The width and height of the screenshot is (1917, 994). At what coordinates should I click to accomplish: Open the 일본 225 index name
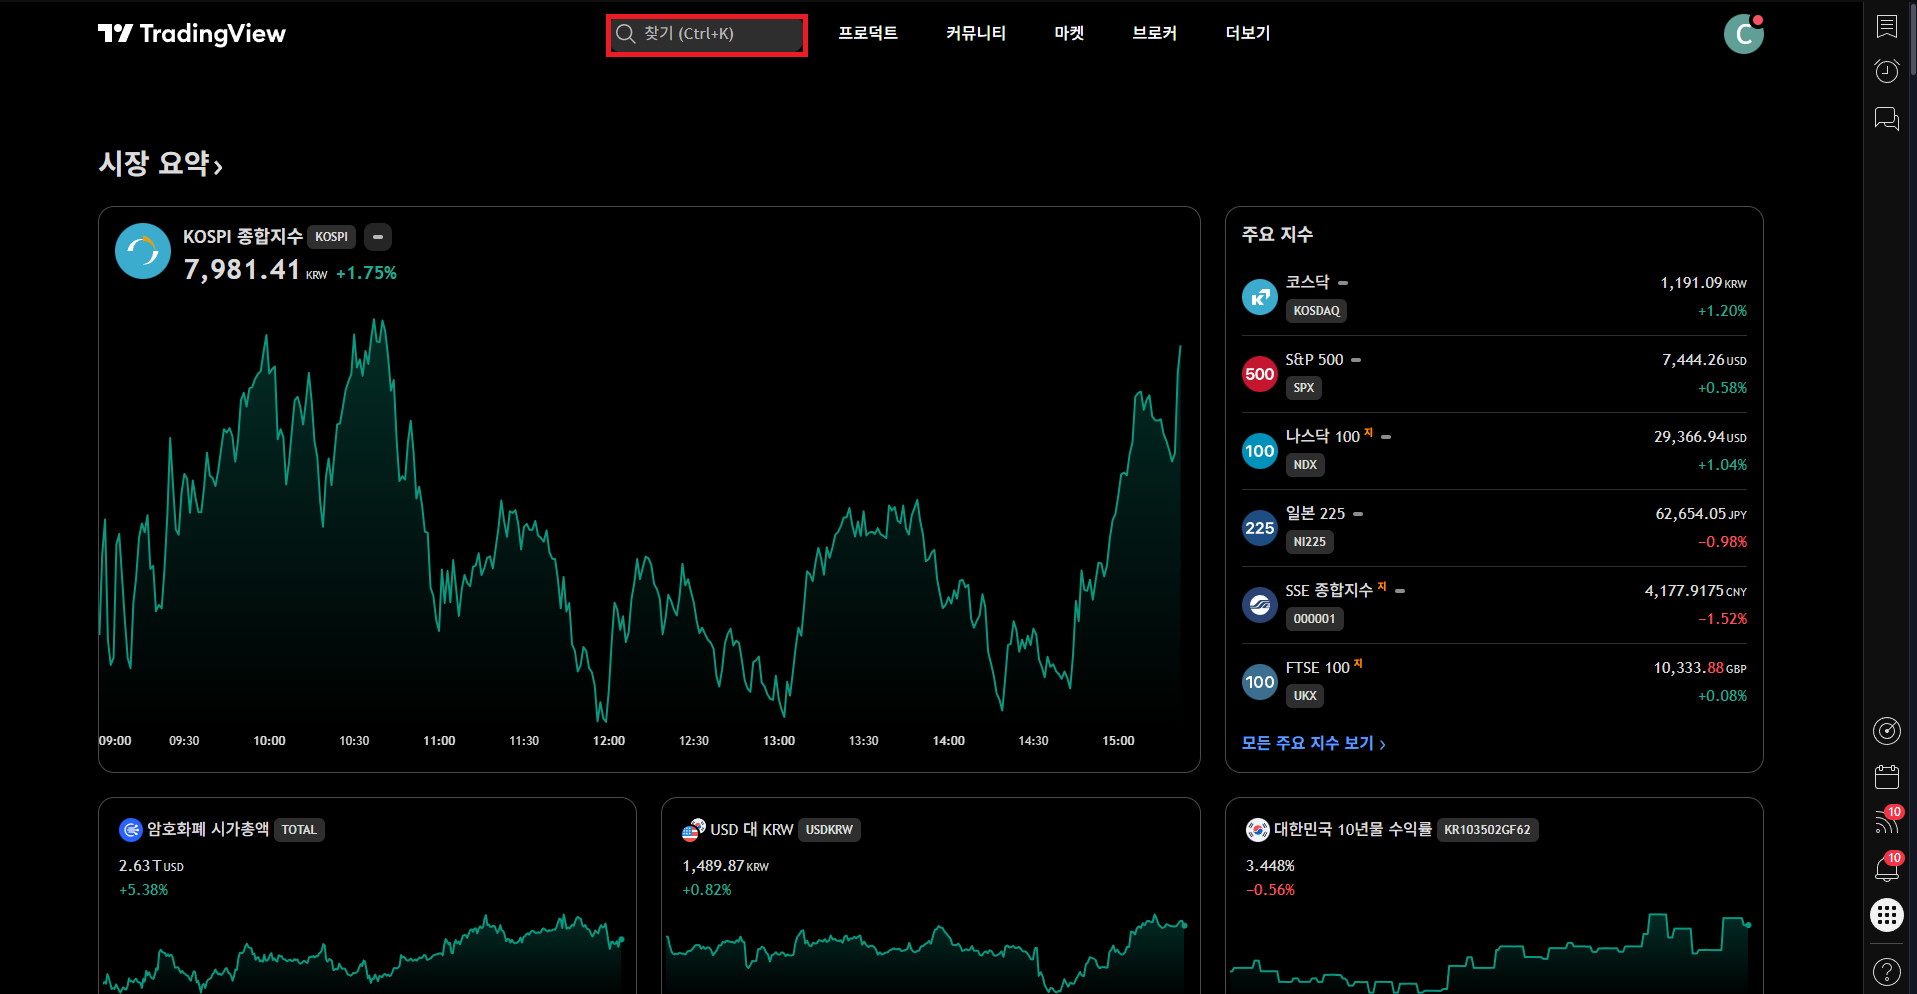1315,513
